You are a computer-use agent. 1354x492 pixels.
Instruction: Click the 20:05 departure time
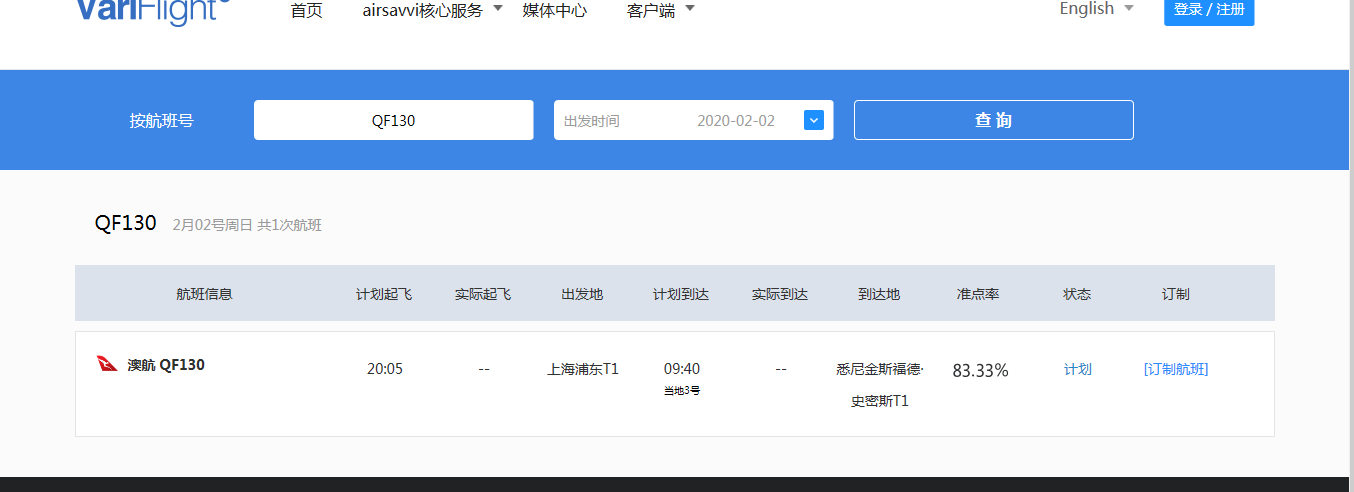pos(385,369)
